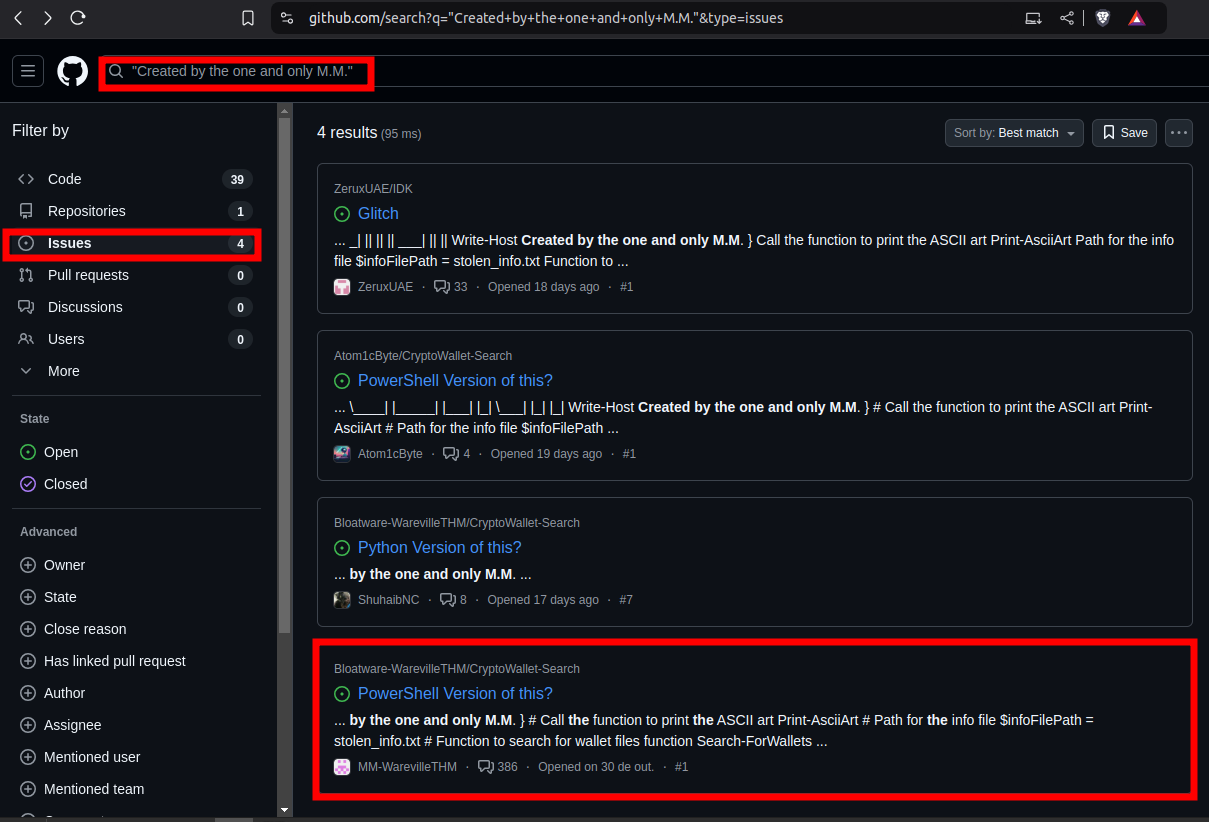Add Mentioned team advanced filter
This screenshot has height=822, width=1209.
tap(82, 789)
